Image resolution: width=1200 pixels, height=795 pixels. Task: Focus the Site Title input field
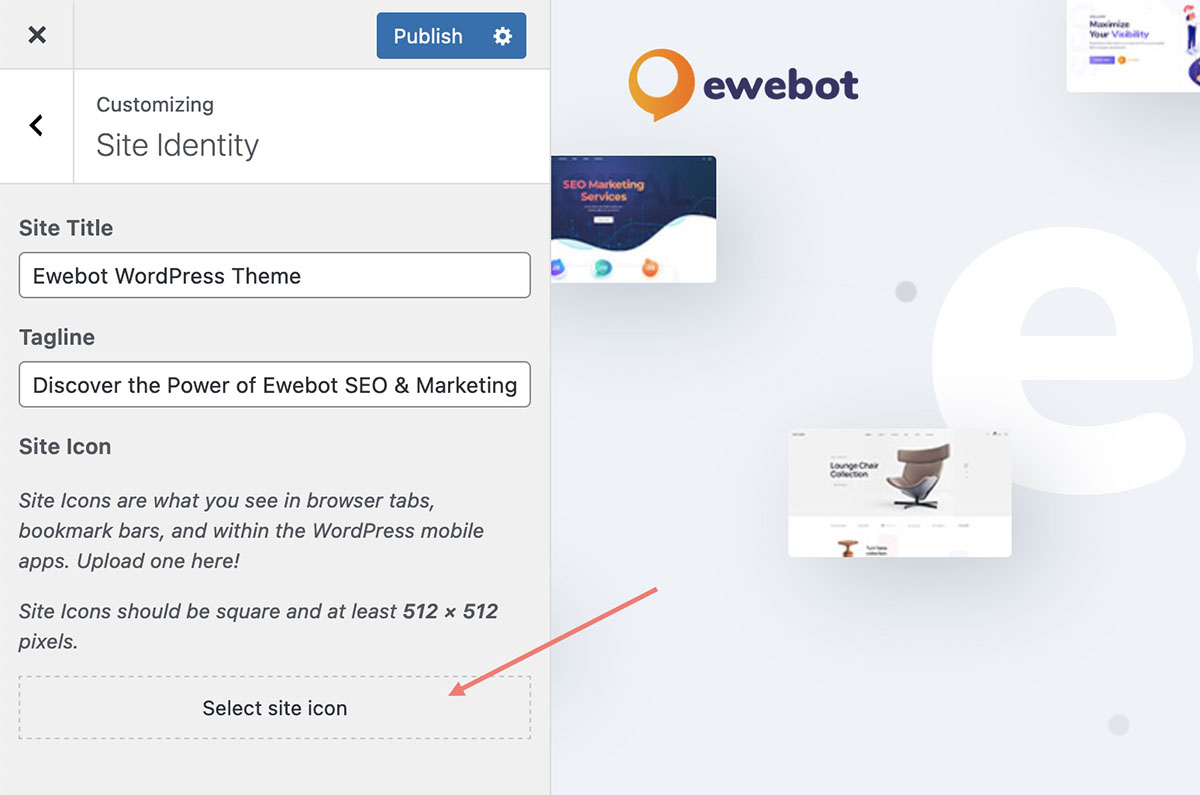coord(275,275)
